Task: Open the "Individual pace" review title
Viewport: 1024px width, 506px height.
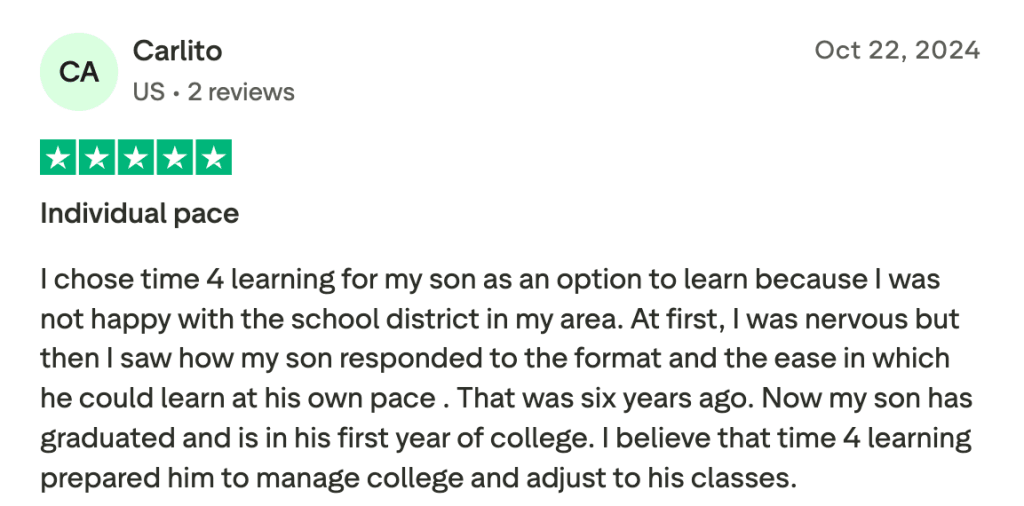Action: click(x=139, y=213)
